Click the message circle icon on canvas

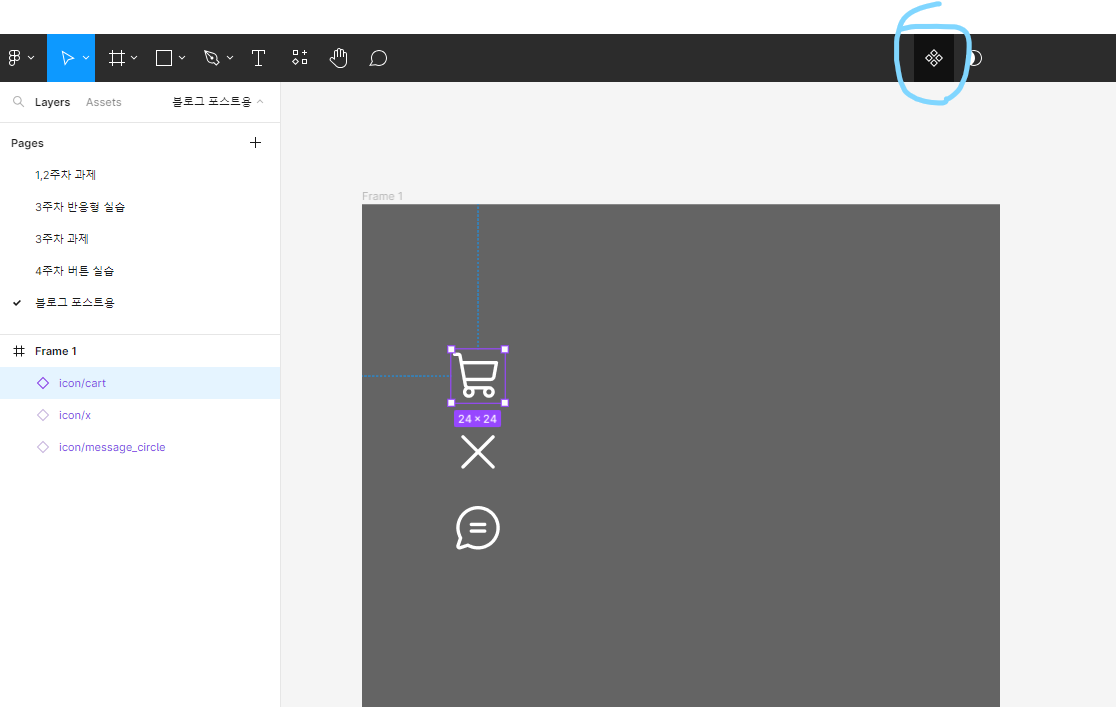coord(478,528)
